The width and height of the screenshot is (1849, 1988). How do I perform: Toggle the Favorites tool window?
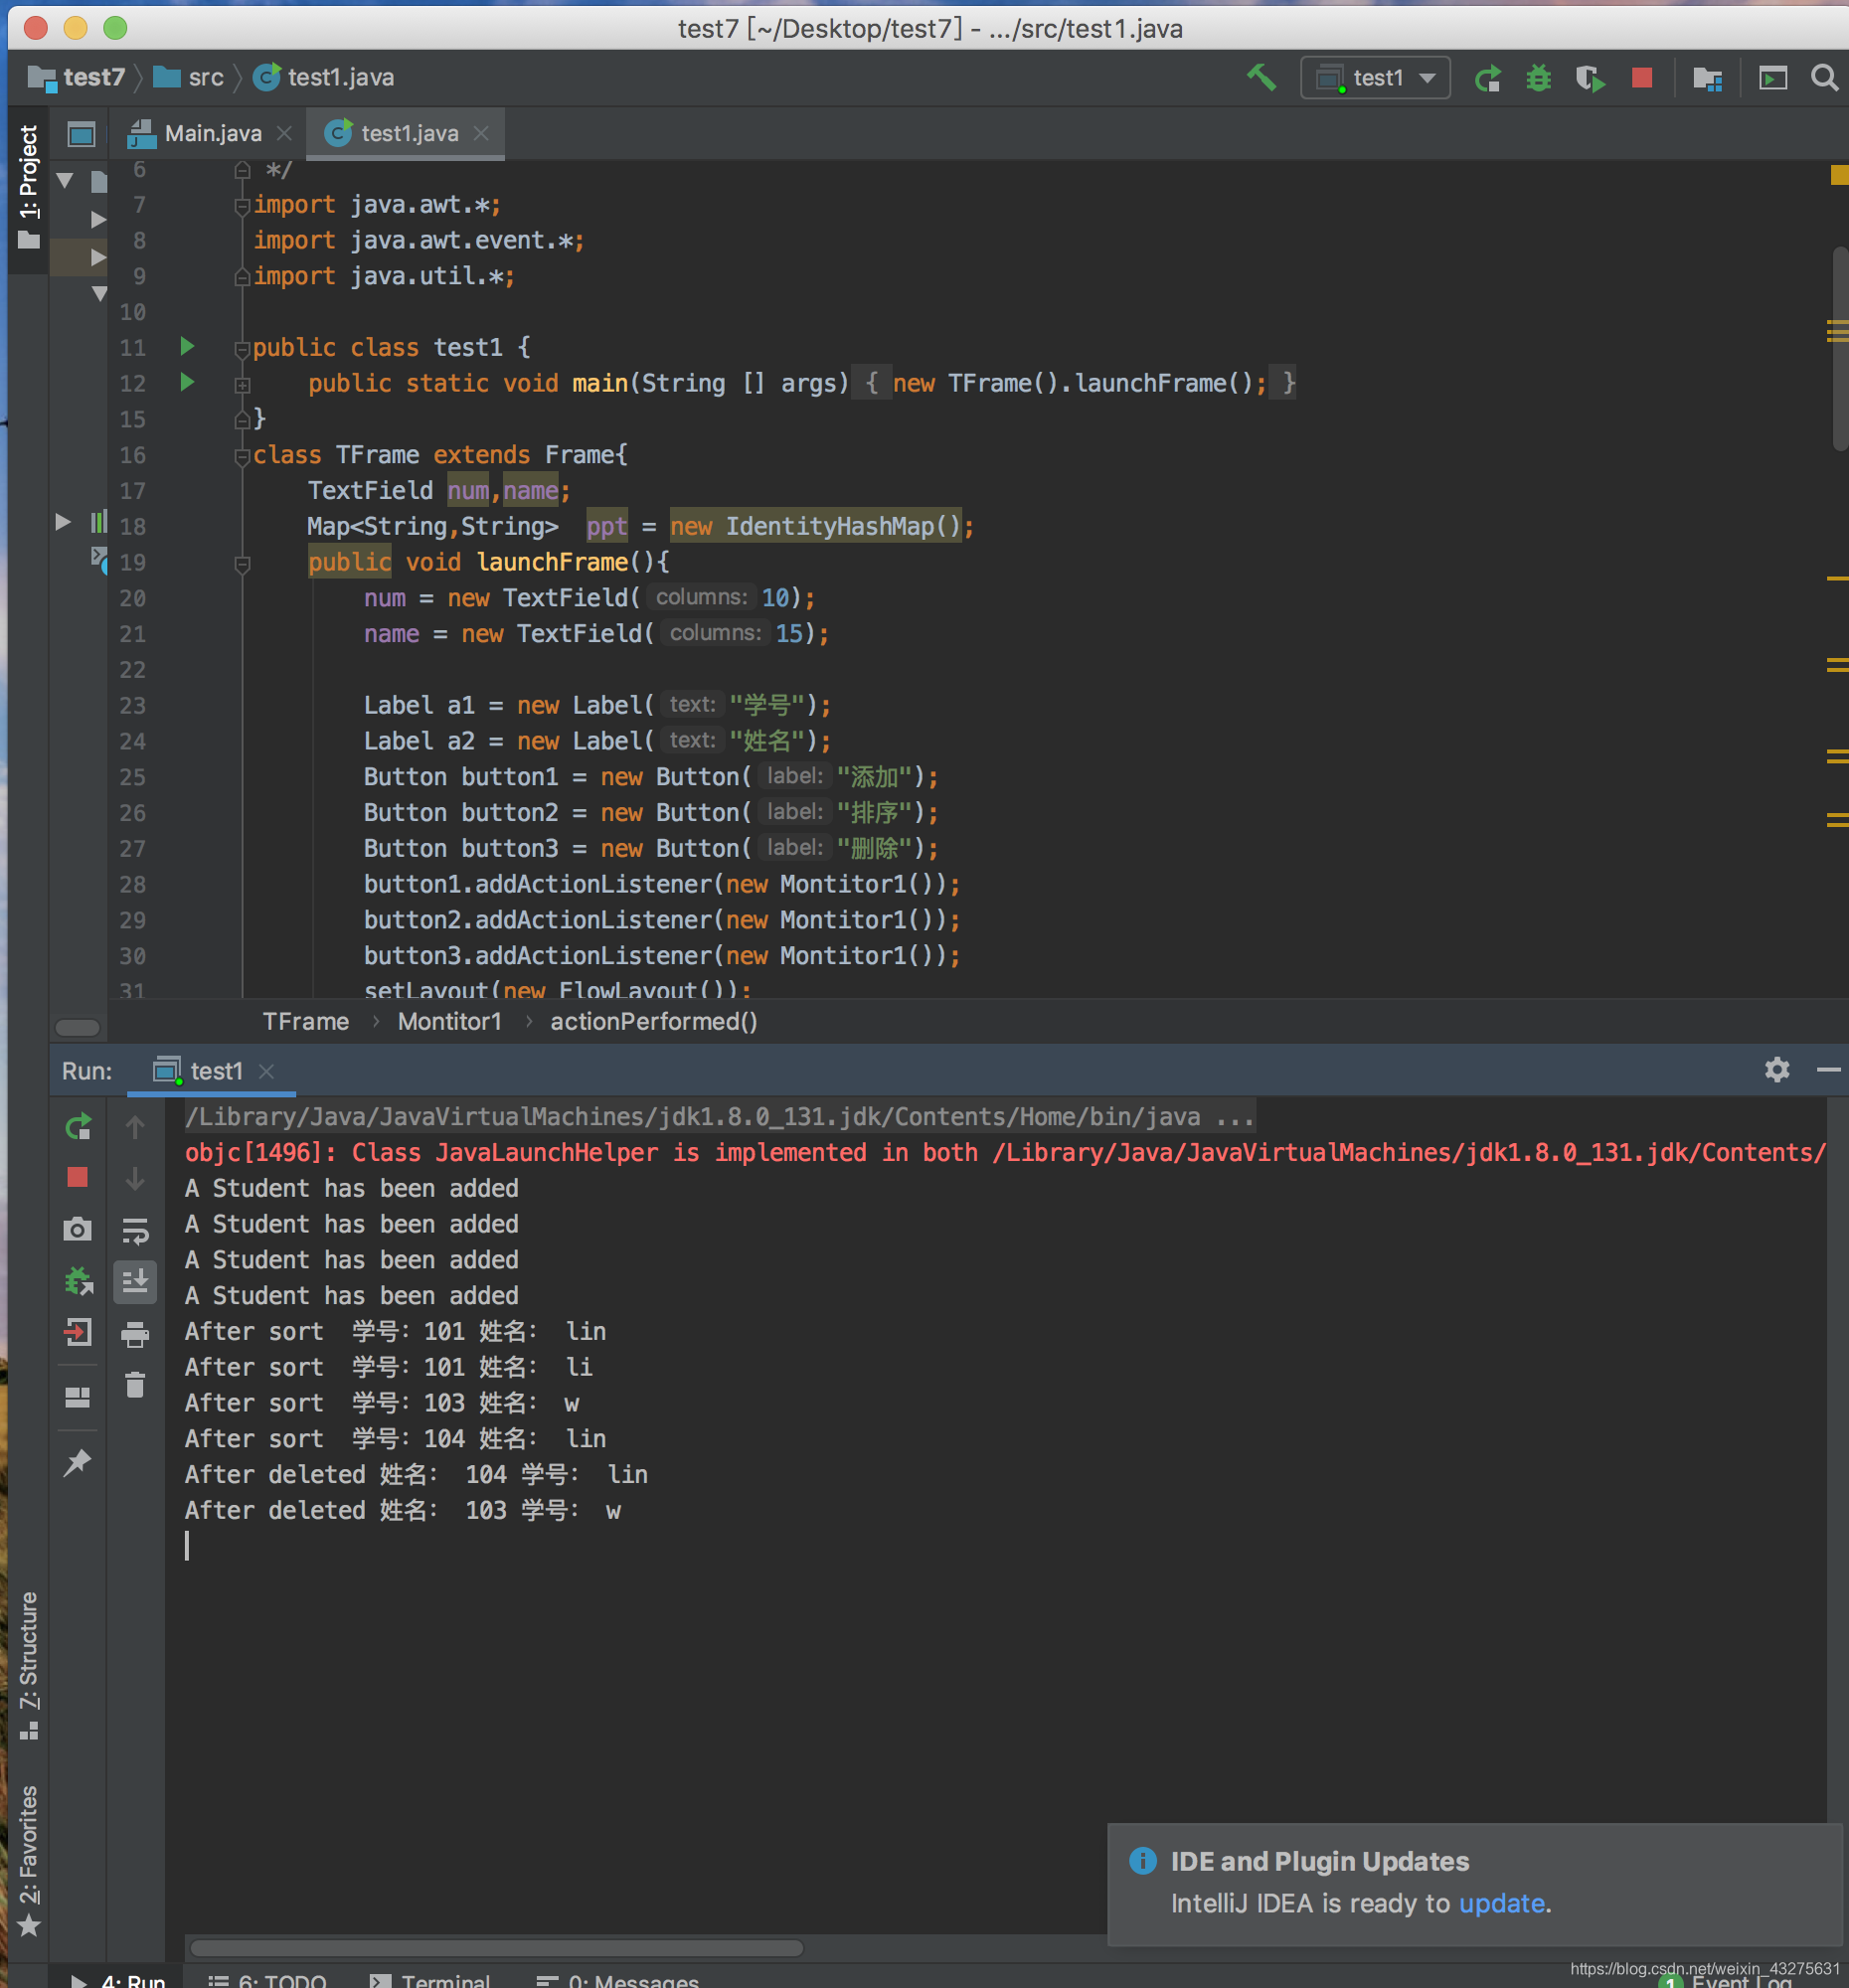tap(28, 1860)
